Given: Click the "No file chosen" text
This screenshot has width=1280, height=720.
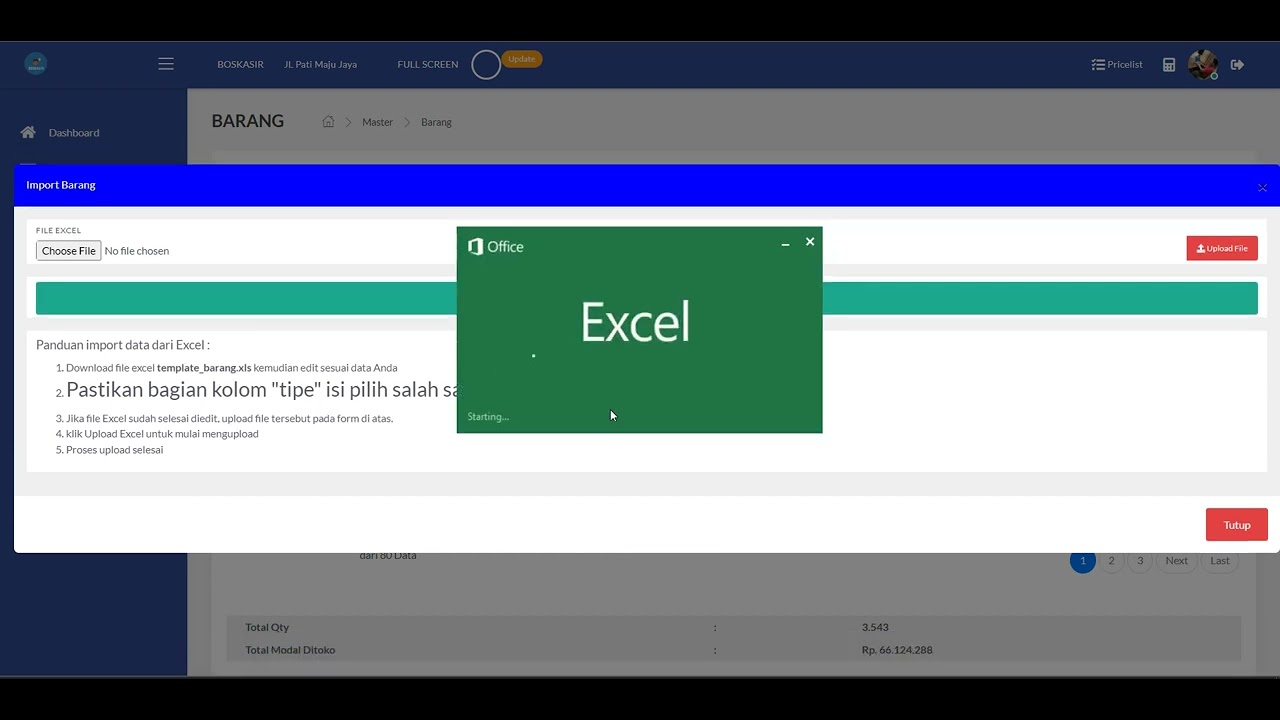Looking at the screenshot, I should click(x=137, y=251).
